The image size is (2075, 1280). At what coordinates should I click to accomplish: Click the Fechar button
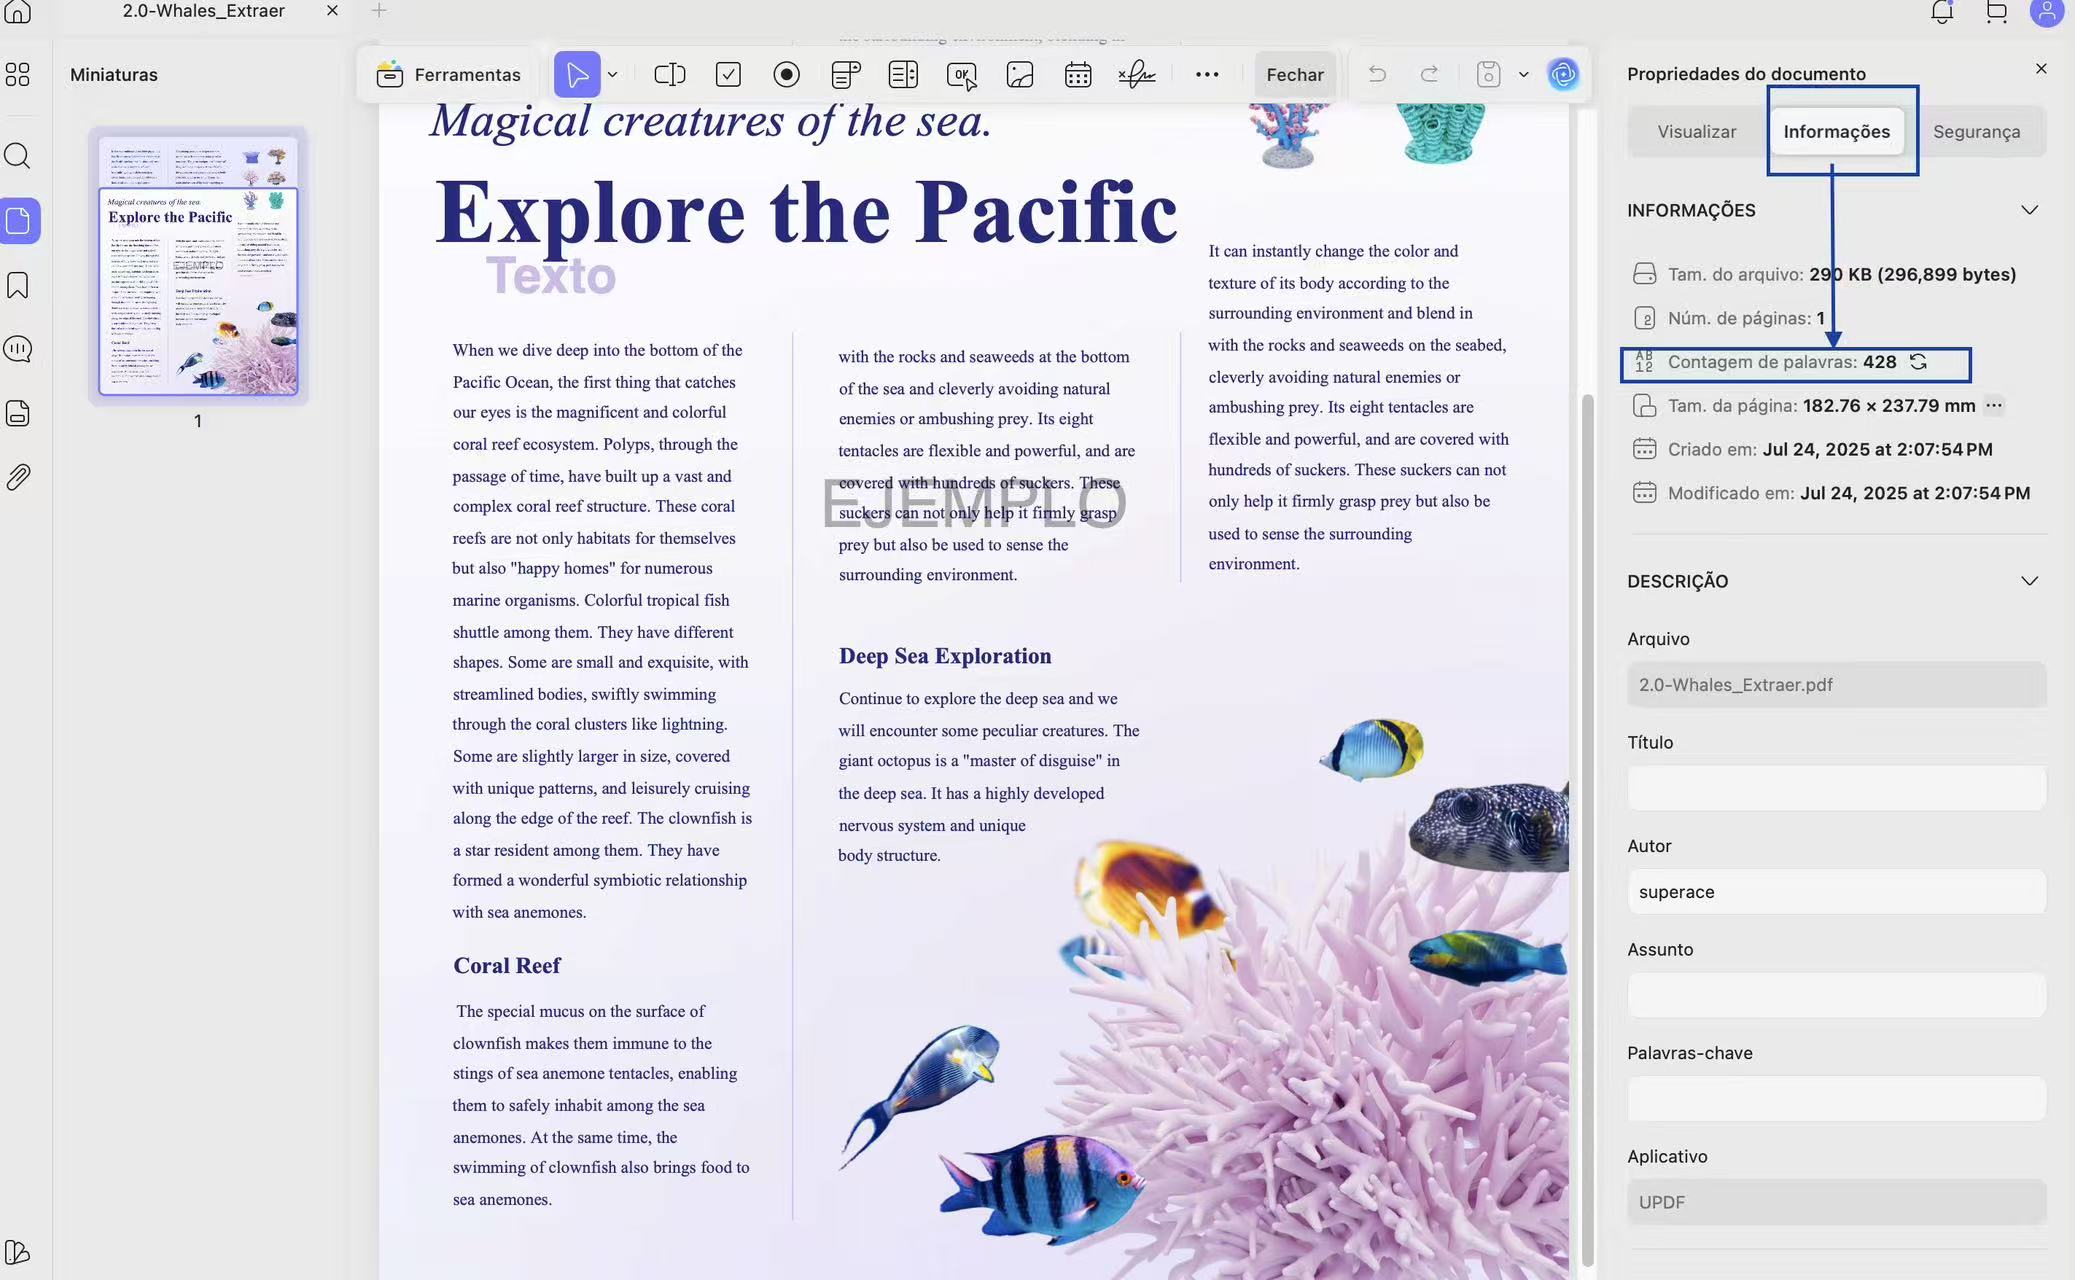point(1294,75)
